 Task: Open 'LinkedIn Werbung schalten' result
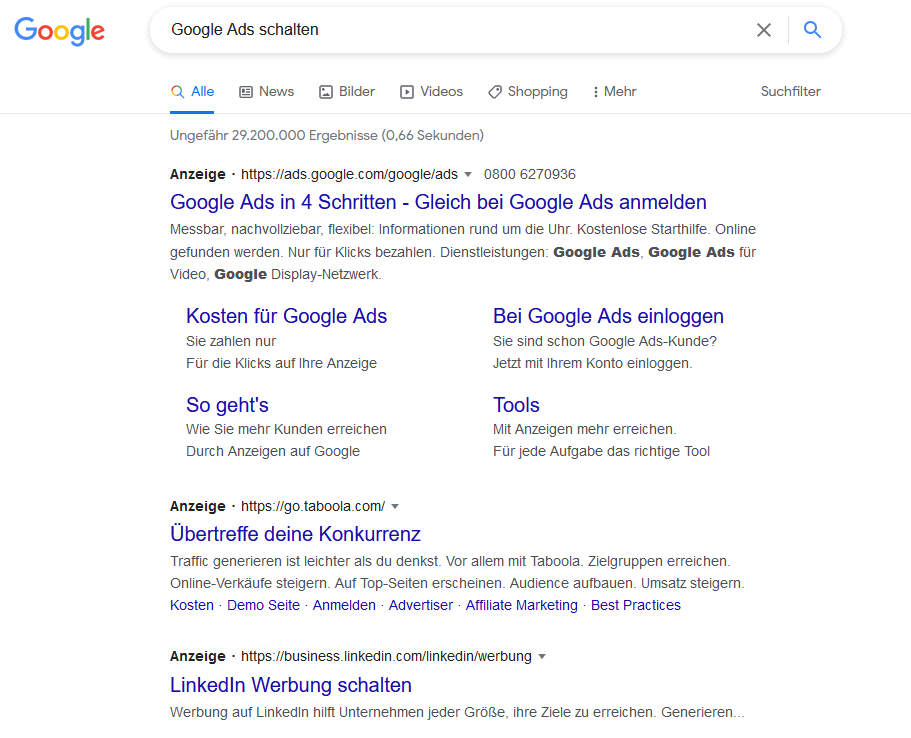tap(291, 685)
